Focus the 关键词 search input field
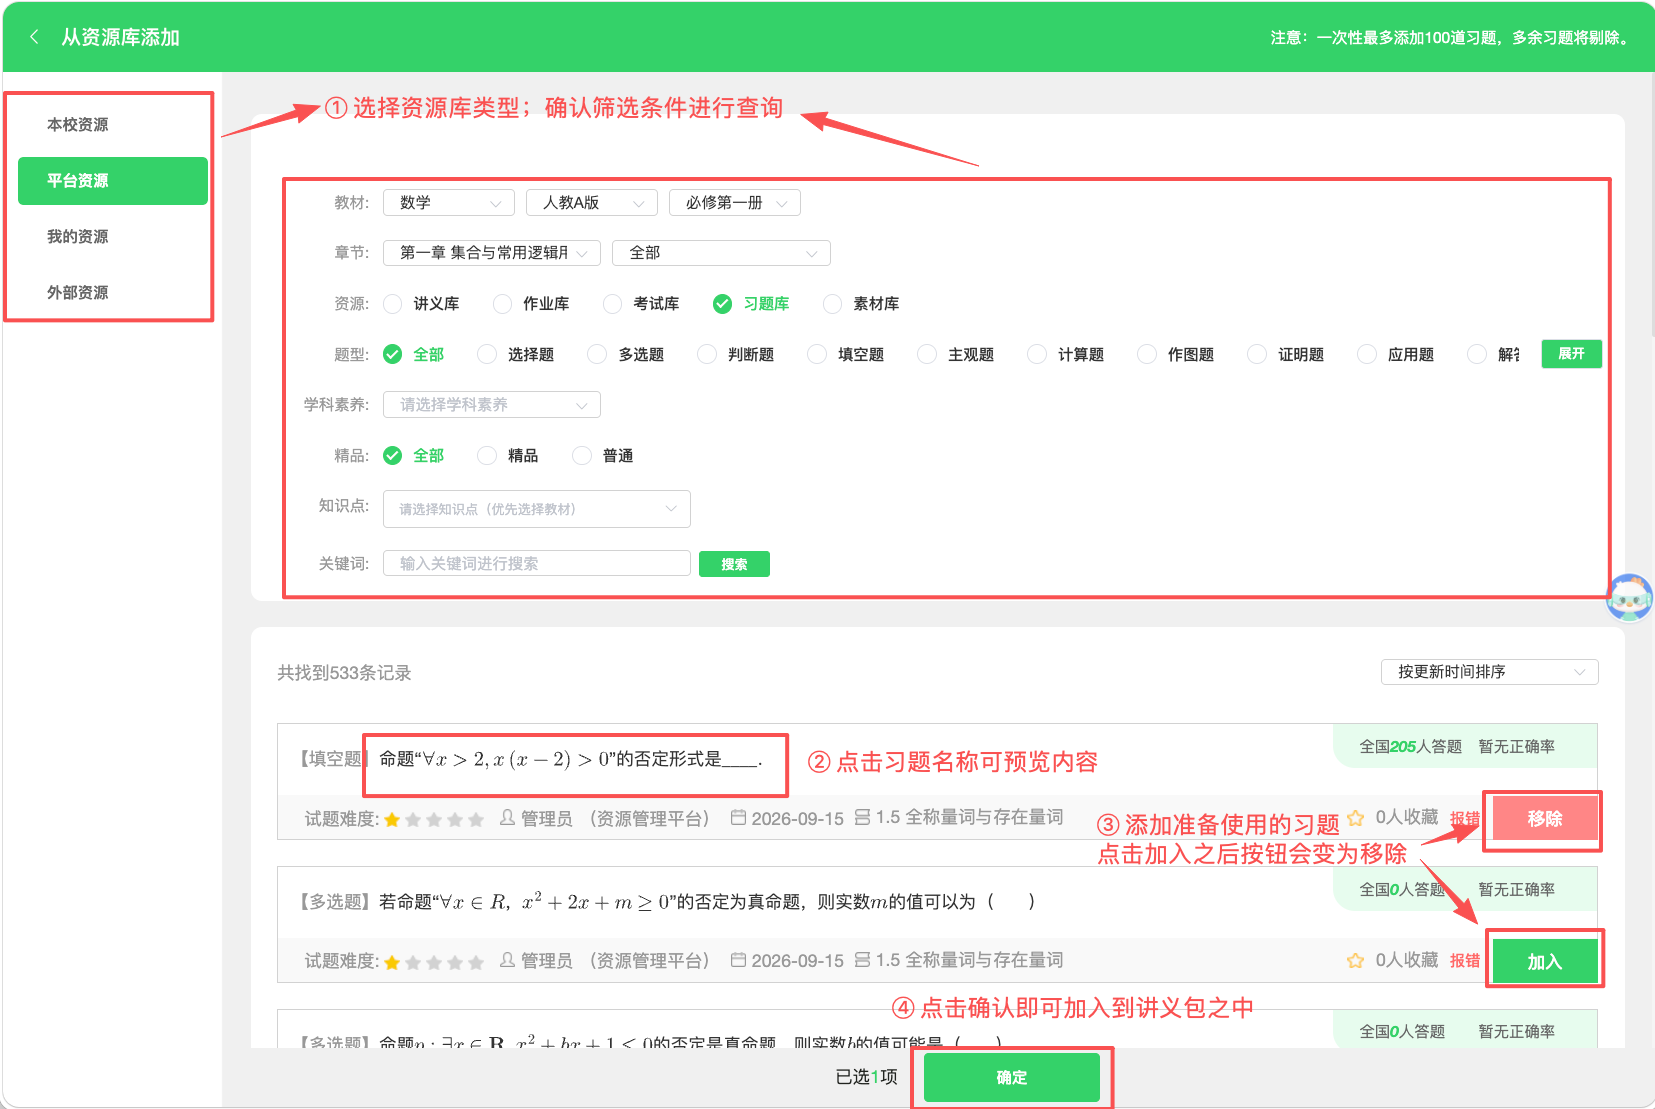 (x=537, y=563)
